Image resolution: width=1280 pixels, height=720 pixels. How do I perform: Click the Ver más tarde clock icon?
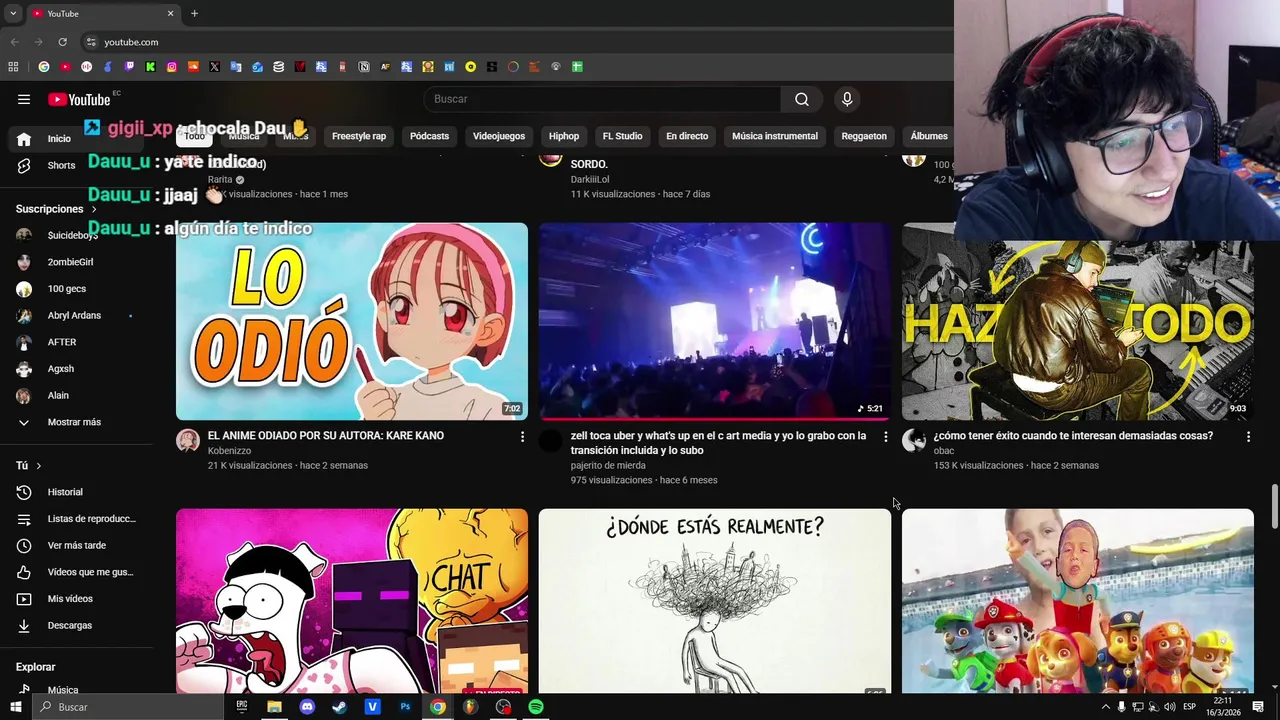(24, 545)
